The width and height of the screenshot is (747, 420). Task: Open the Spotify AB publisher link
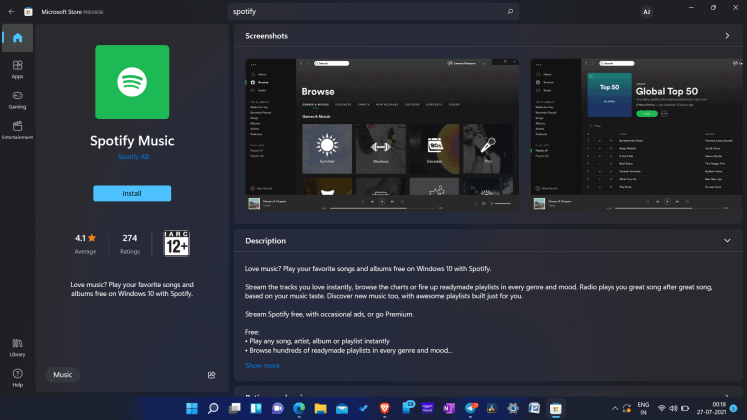[x=132, y=157]
